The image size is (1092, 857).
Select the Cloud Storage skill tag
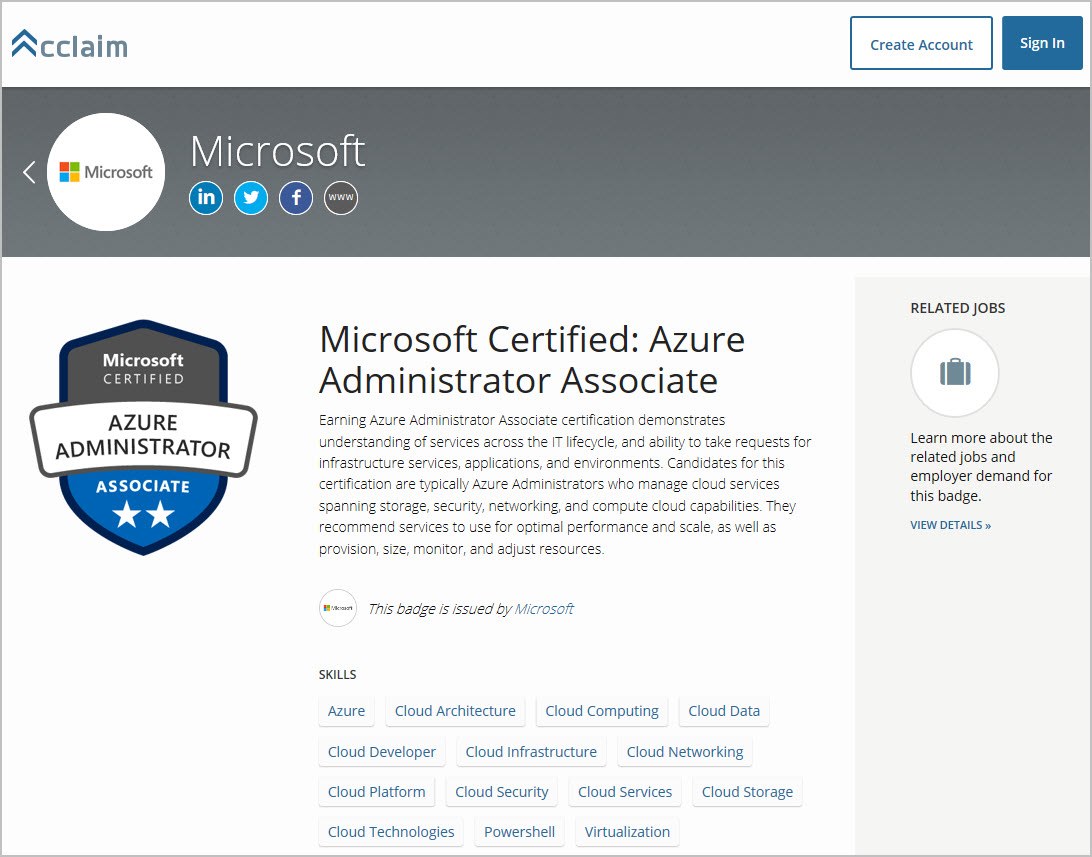pos(747,792)
